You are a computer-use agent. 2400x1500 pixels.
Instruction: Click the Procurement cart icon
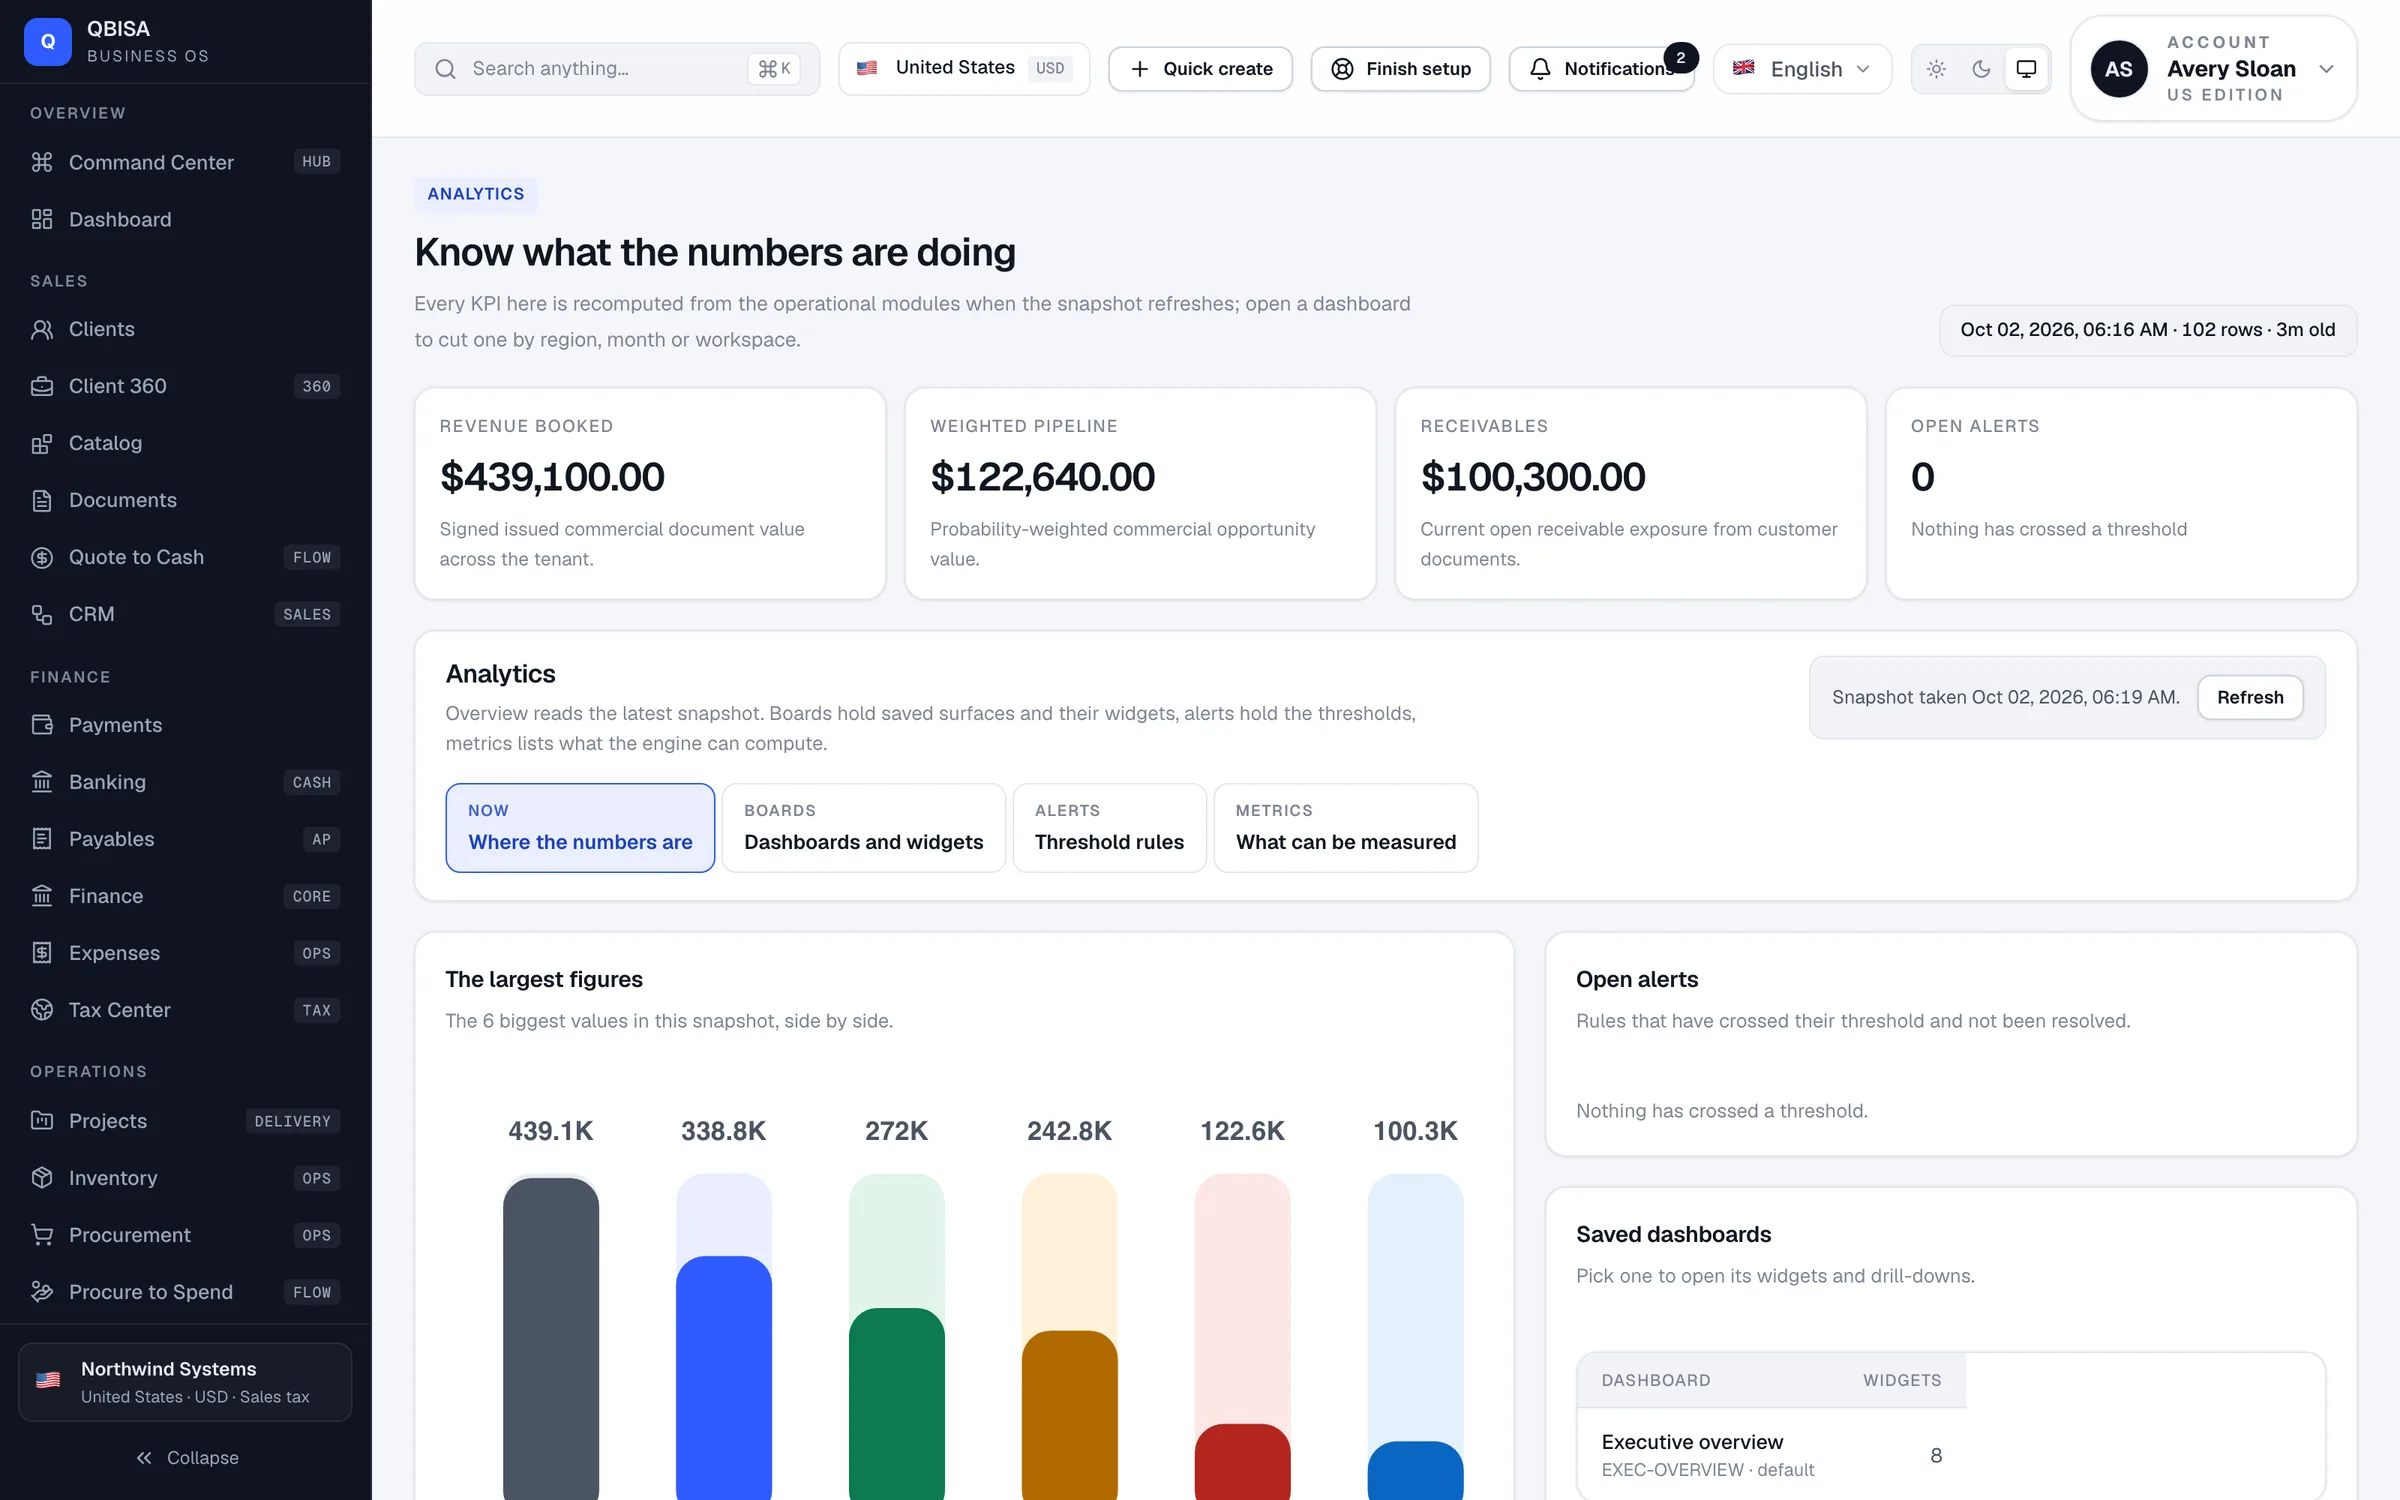pyautogui.click(x=42, y=1235)
